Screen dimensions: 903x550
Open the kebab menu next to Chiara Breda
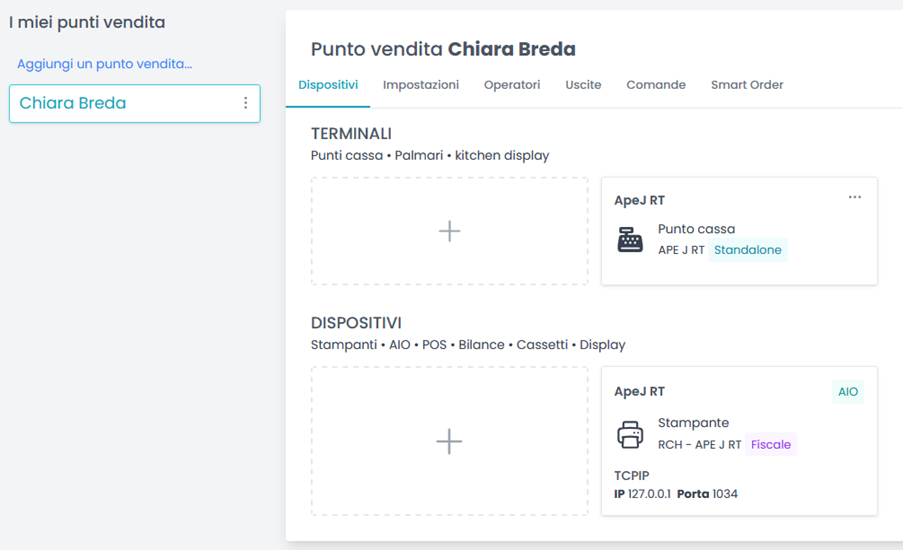point(246,103)
